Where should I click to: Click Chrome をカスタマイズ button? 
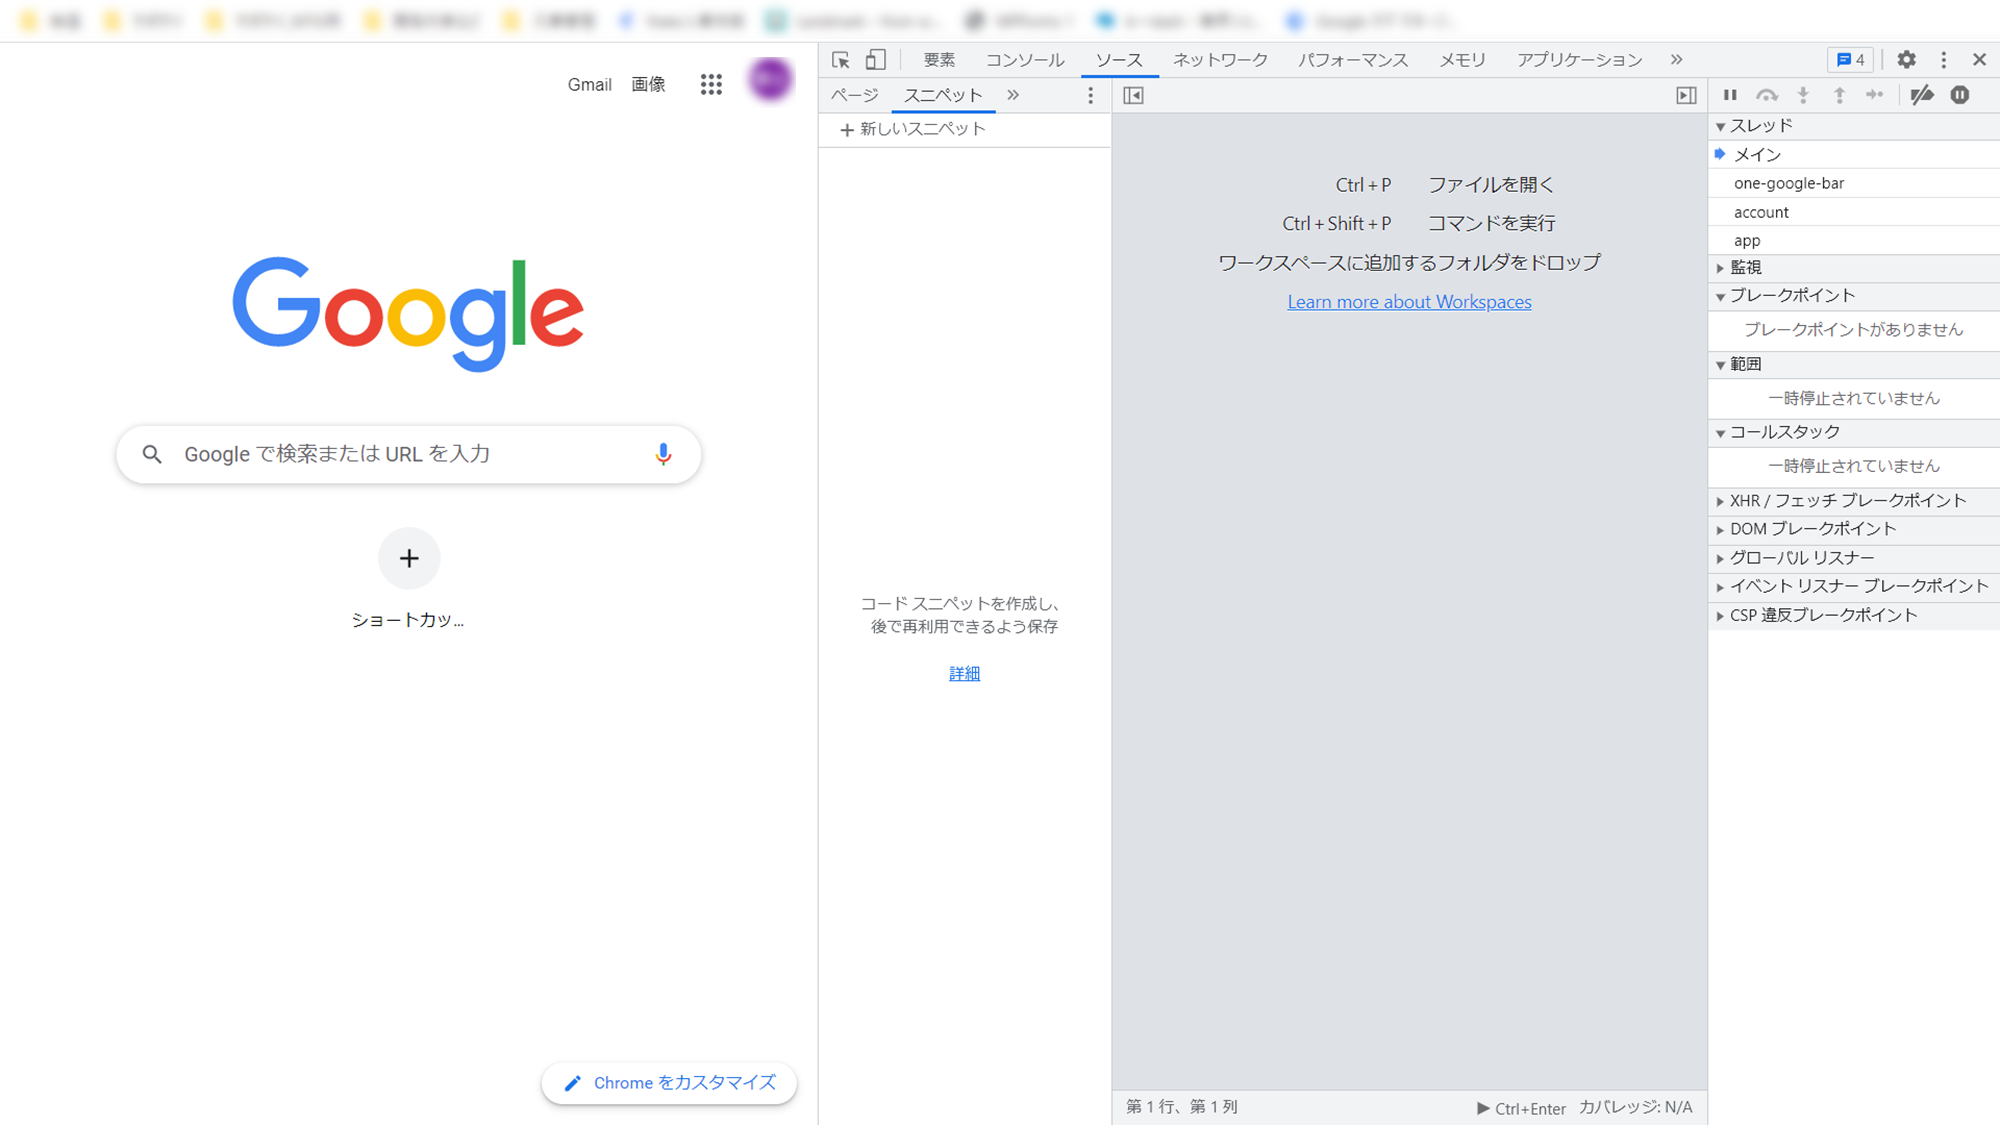[x=669, y=1083]
